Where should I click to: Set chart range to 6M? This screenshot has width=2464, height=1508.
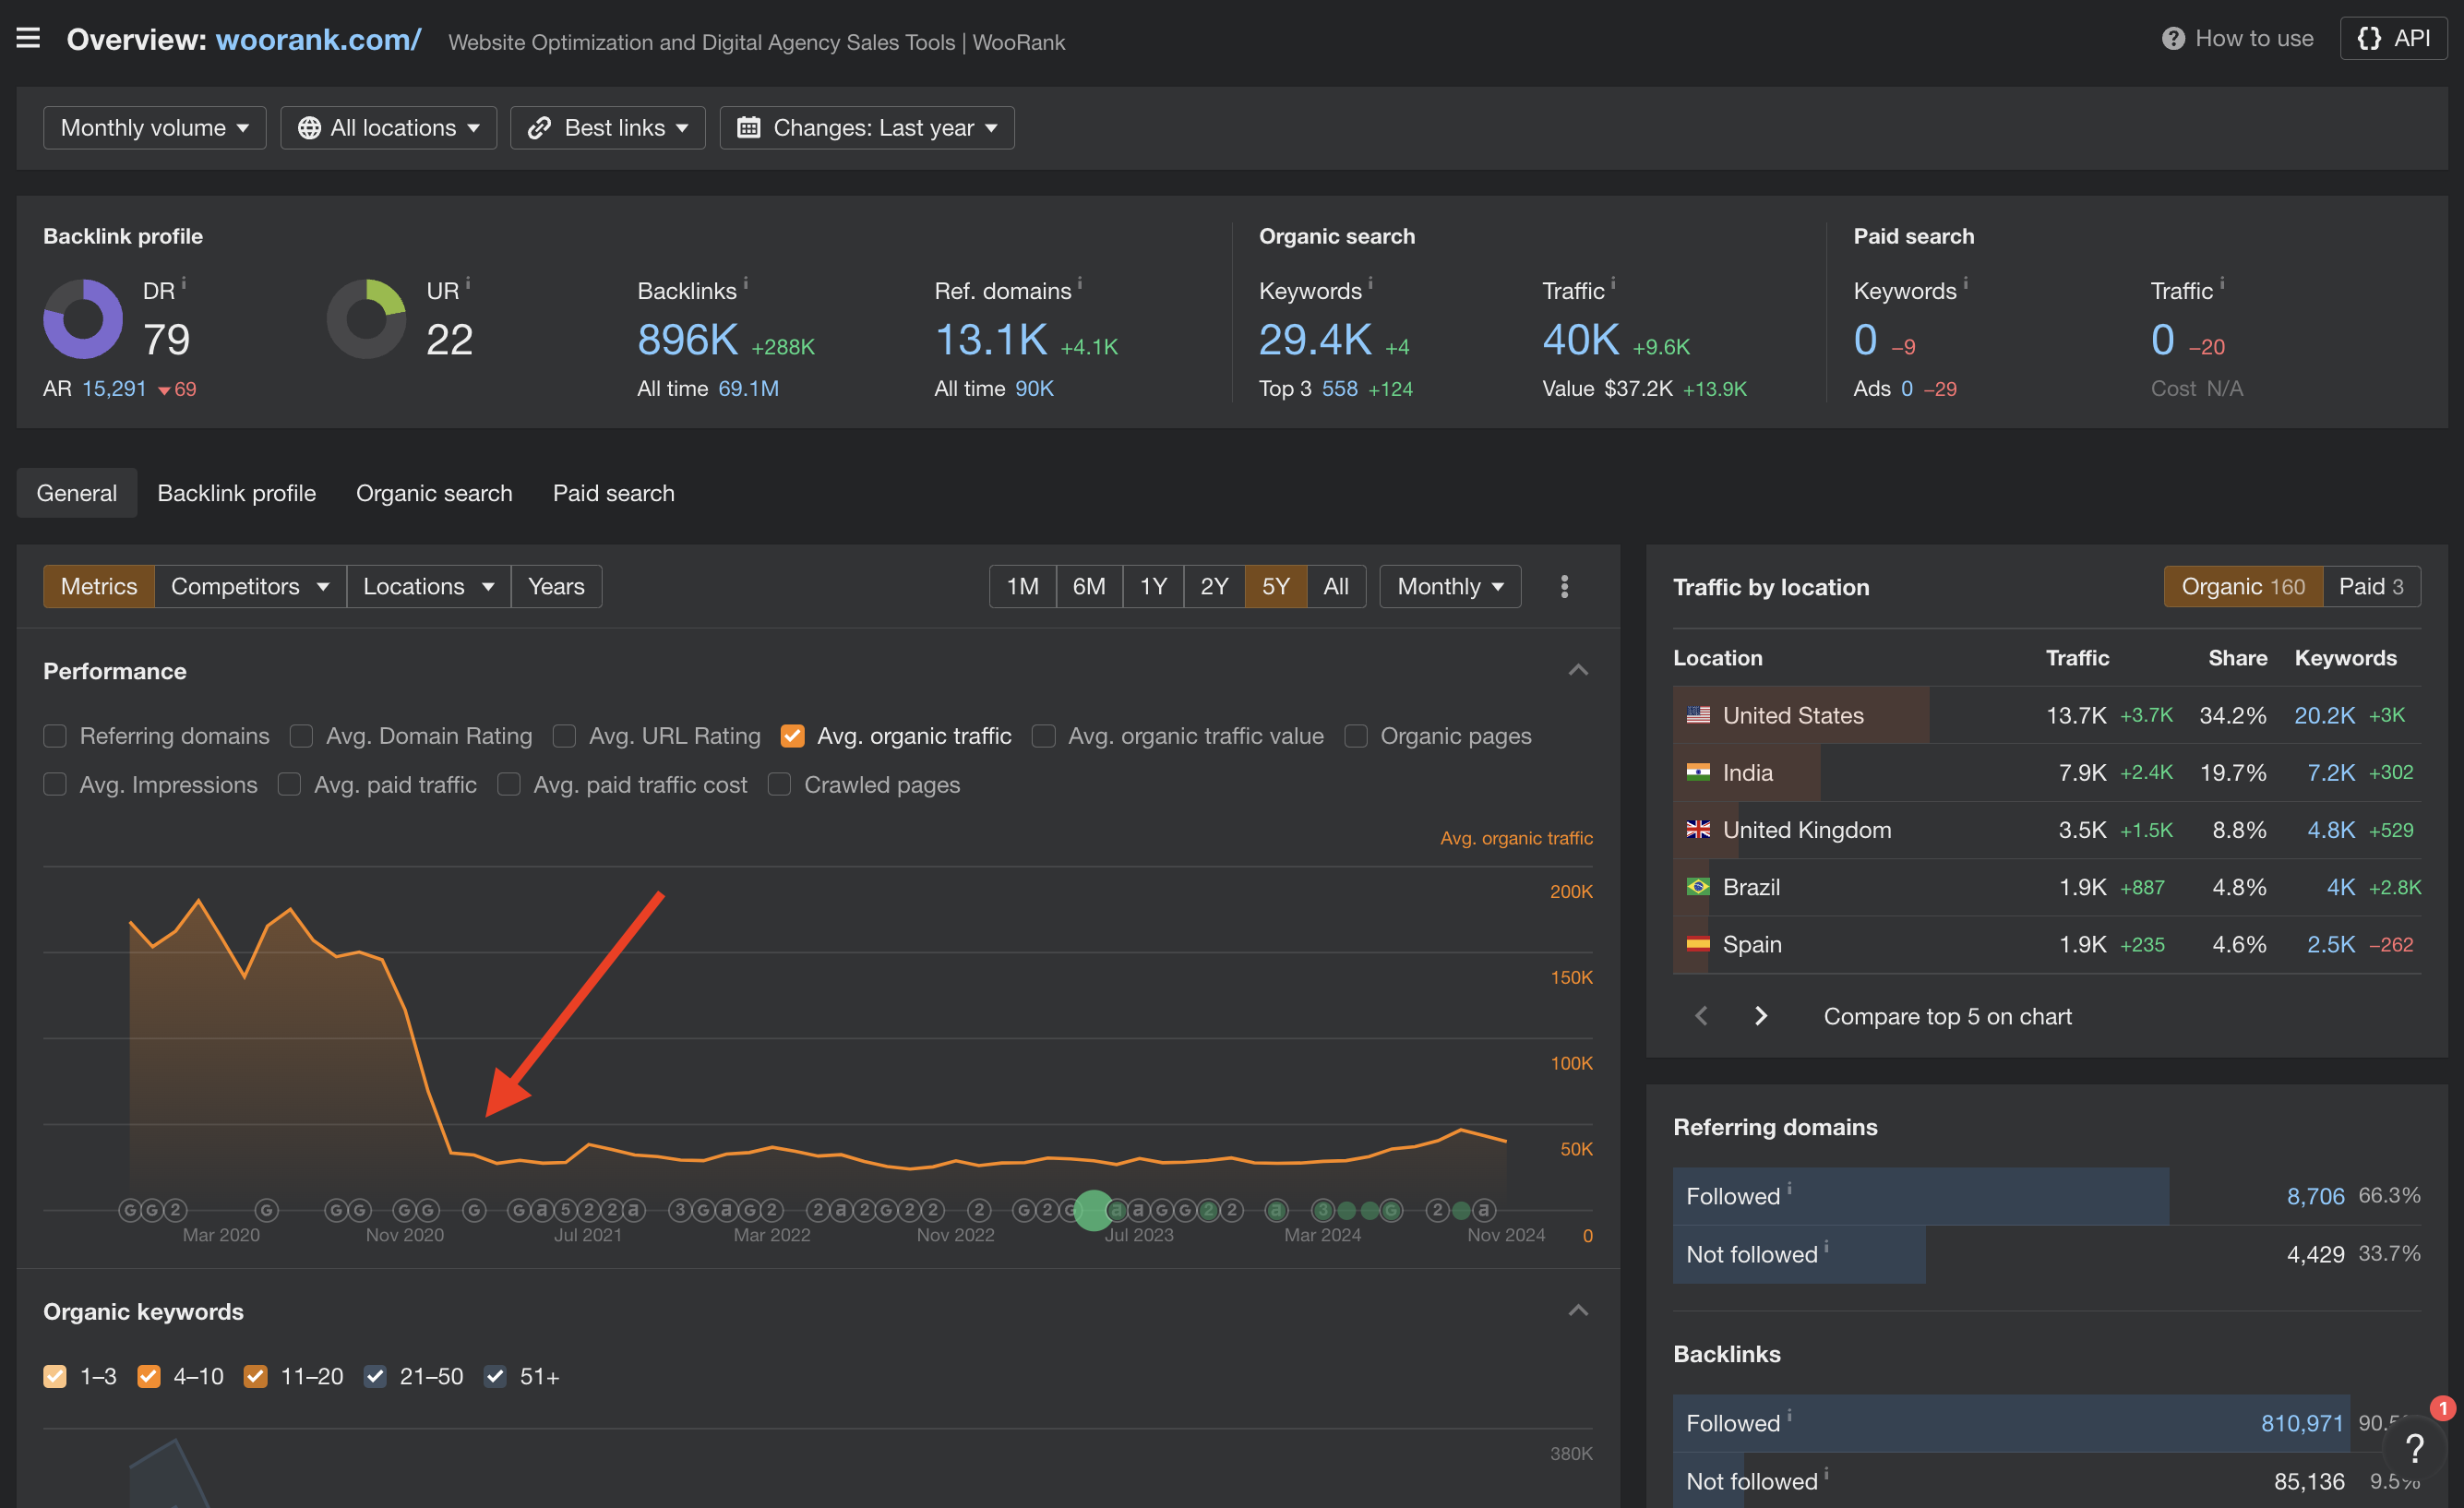tap(1089, 586)
